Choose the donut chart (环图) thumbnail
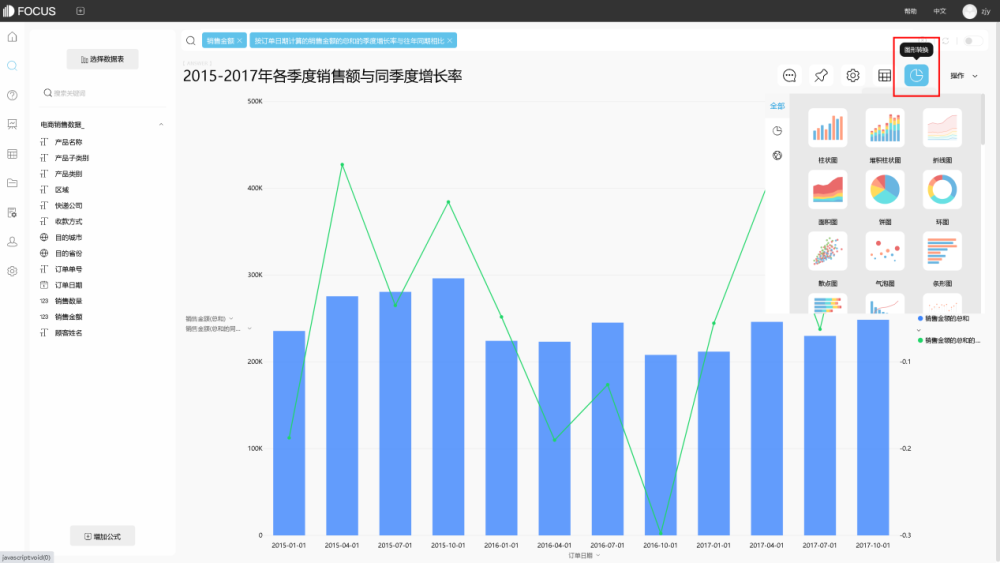The height and width of the screenshot is (563, 1000). (942, 190)
